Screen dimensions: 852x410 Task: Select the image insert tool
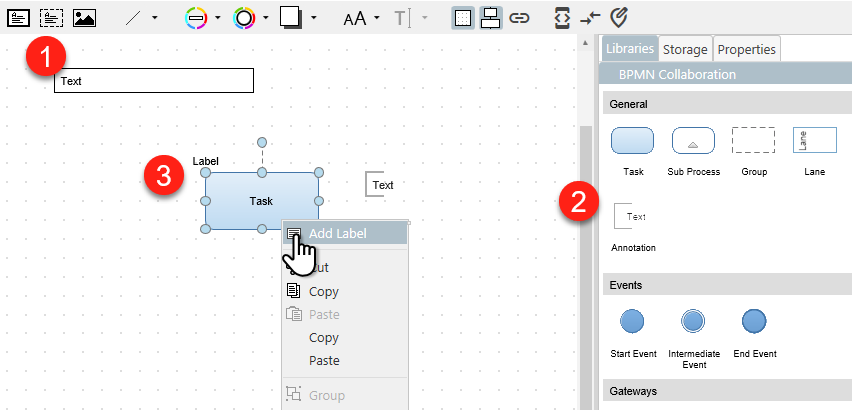click(84, 17)
